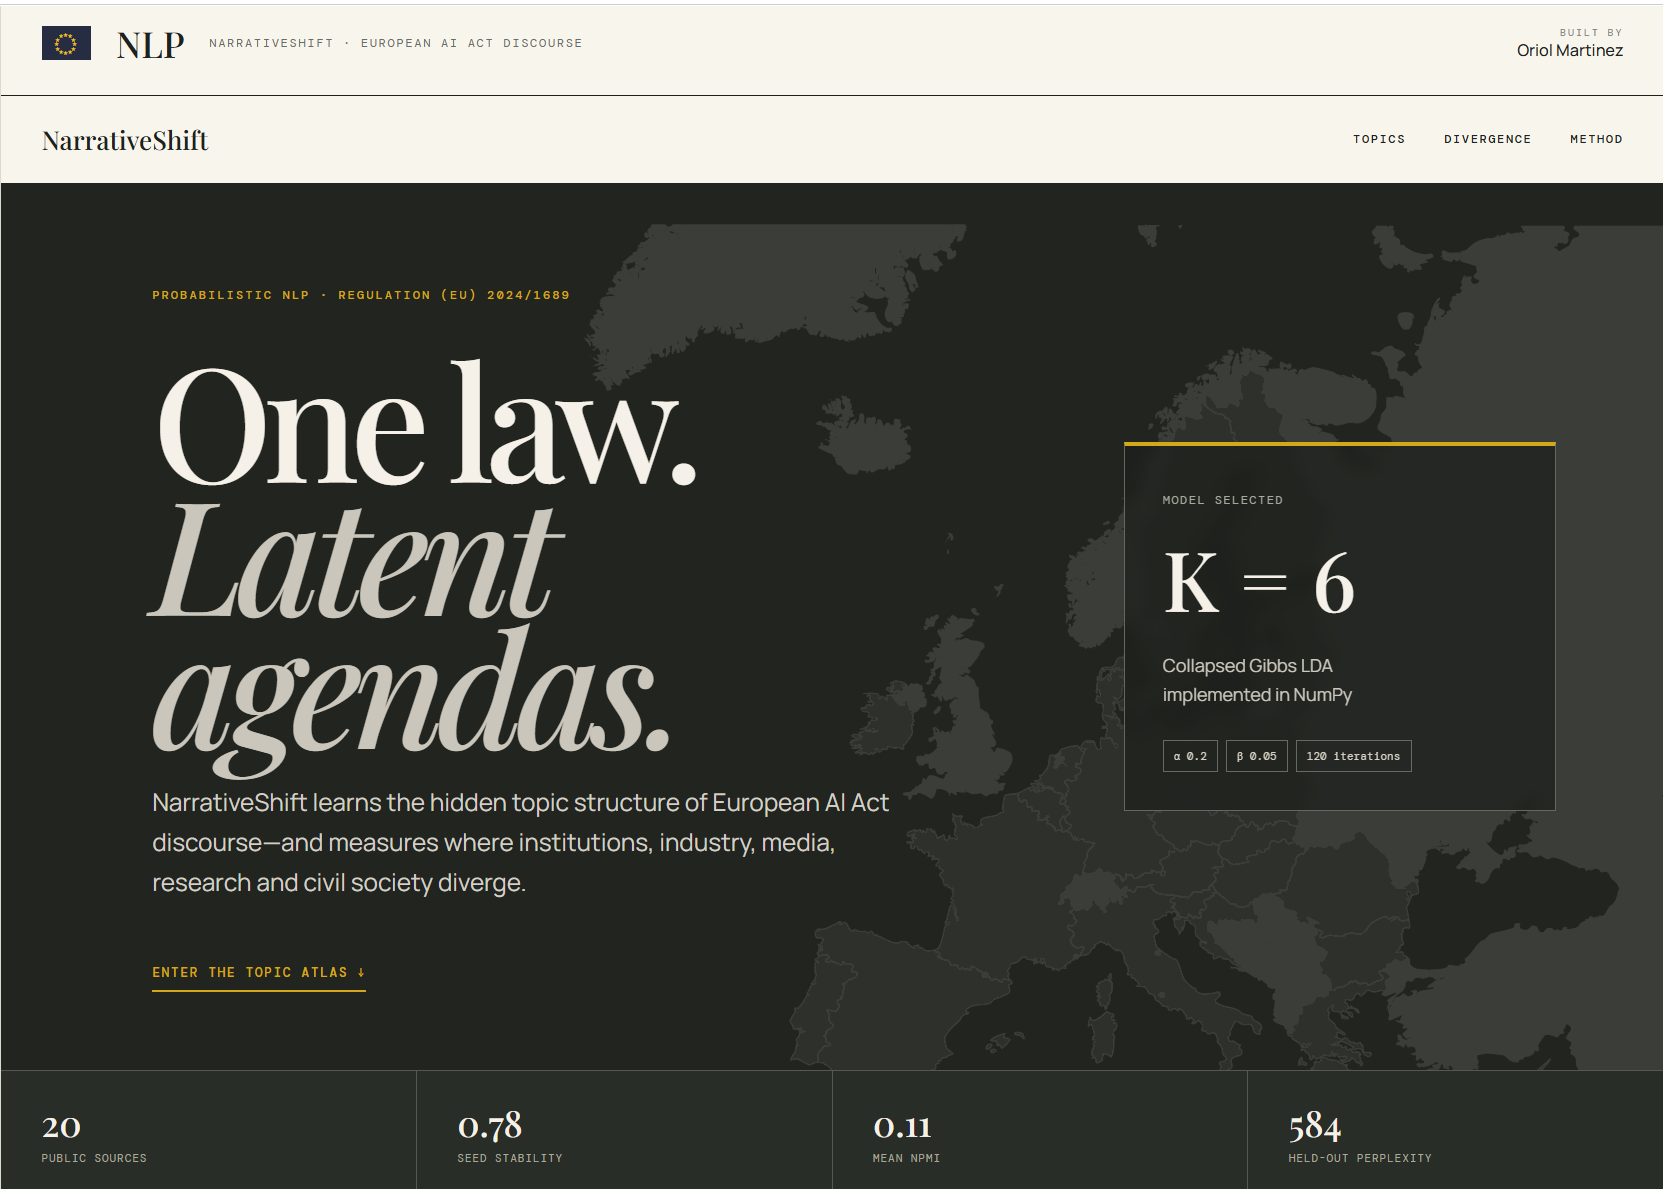Click the One law. headline
Viewport: 1663px width, 1189px height.
pos(426,425)
